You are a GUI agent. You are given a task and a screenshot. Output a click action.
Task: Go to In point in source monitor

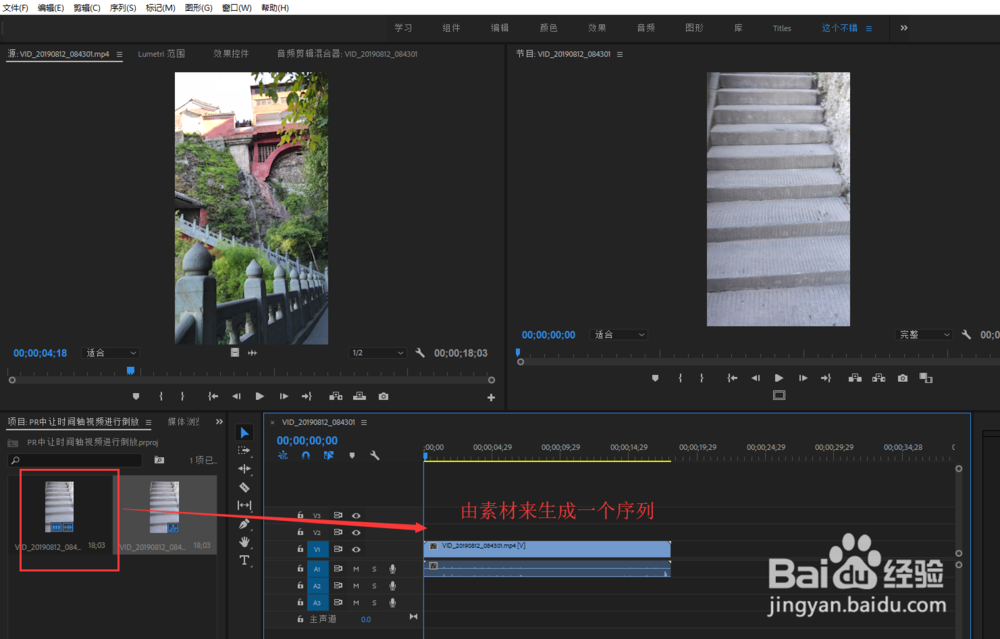[213, 396]
